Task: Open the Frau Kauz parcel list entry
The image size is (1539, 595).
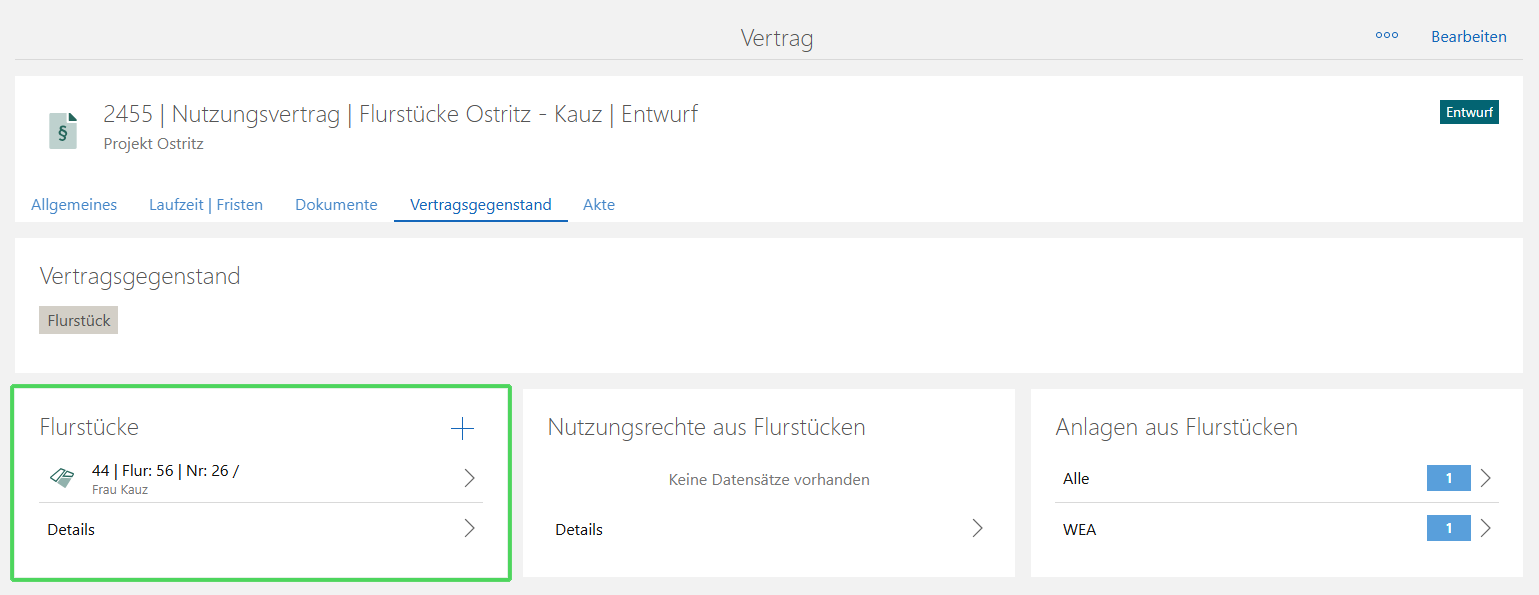Action: pos(240,479)
